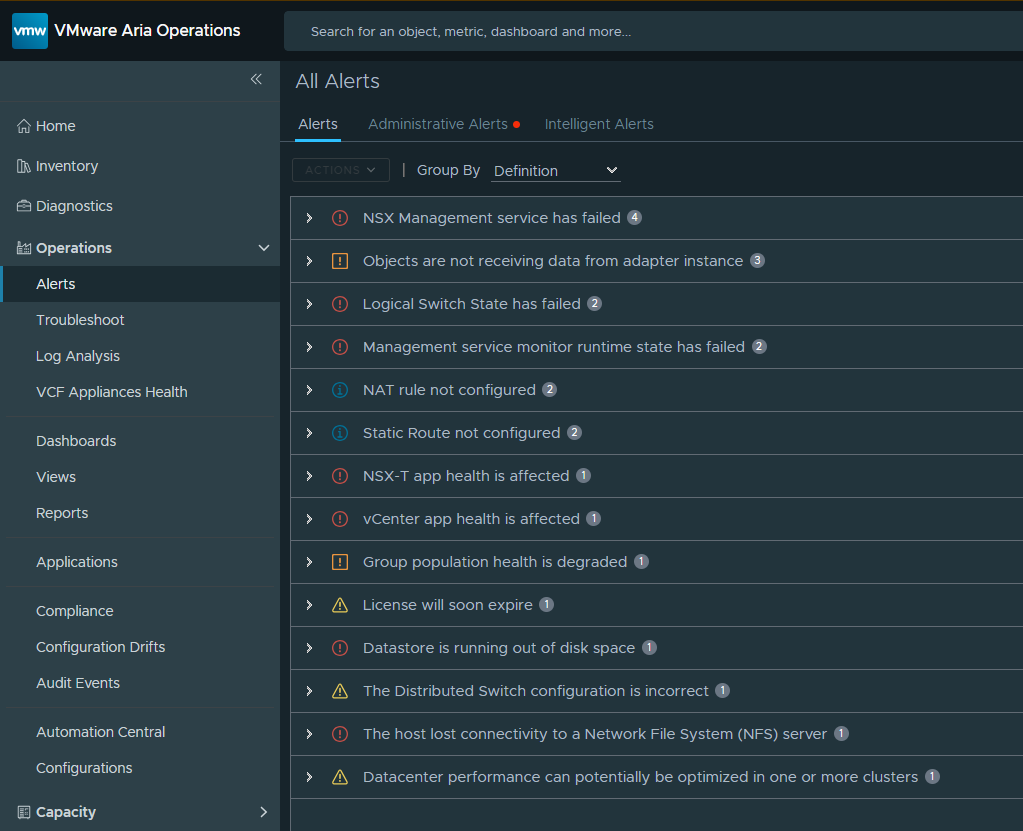The width and height of the screenshot is (1023, 831).
Task: Expand Group population health is degraded group
Action: [309, 562]
